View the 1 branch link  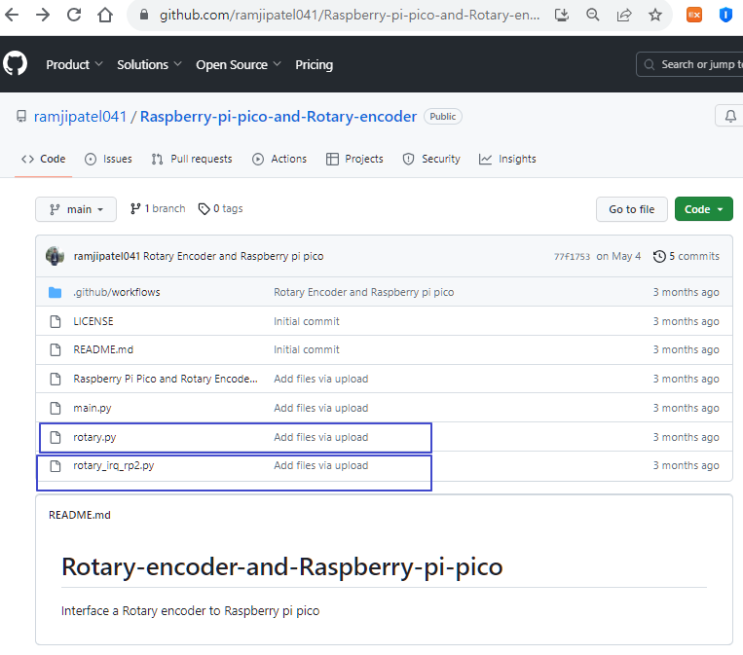pos(157,209)
